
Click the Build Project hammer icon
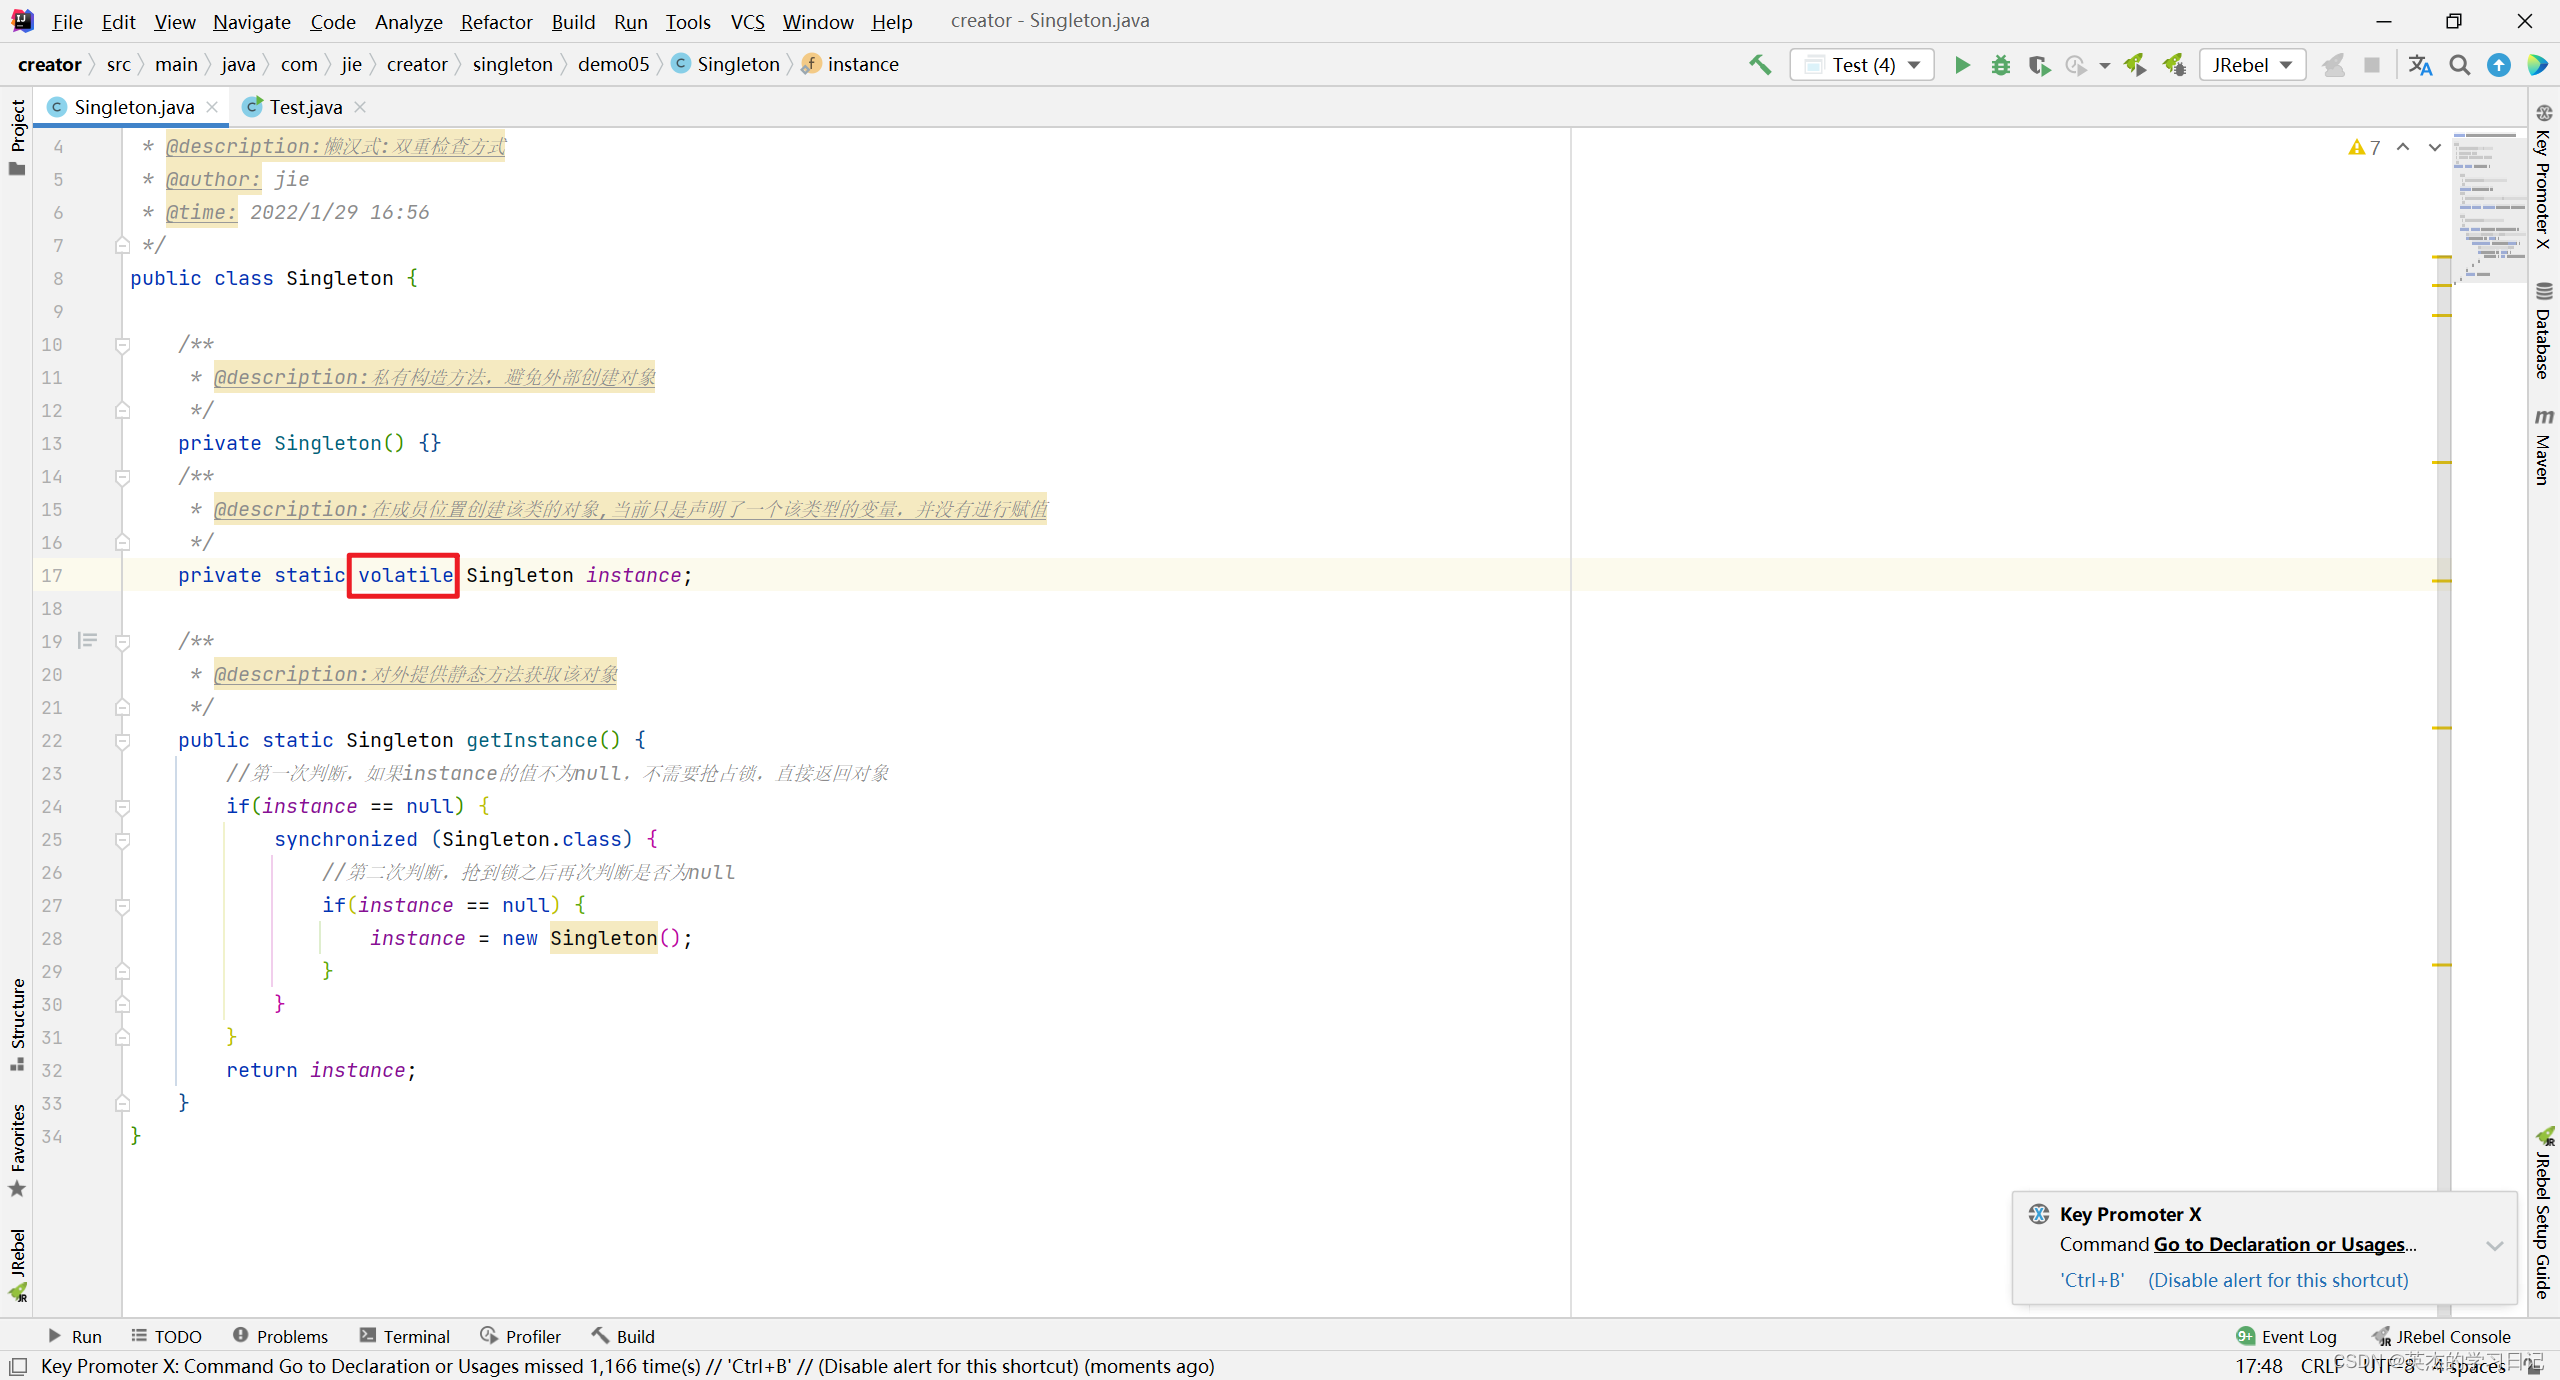[x=1759, y=65]
